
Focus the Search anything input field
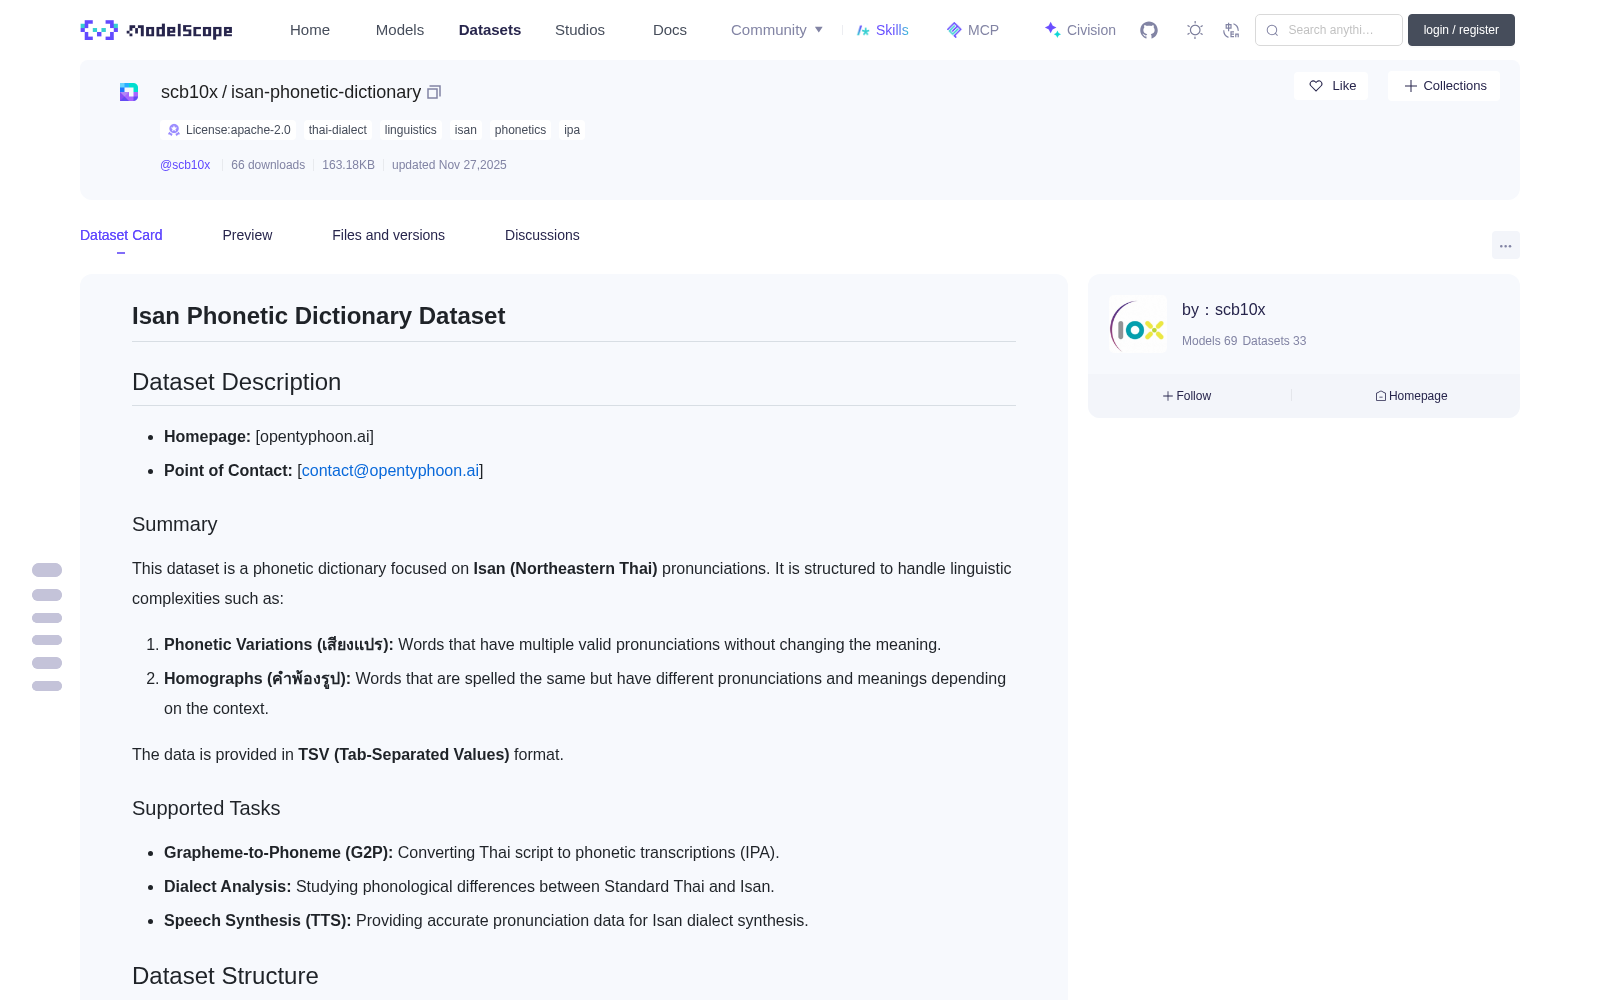pyautogui.click(x=1329, y=30)
